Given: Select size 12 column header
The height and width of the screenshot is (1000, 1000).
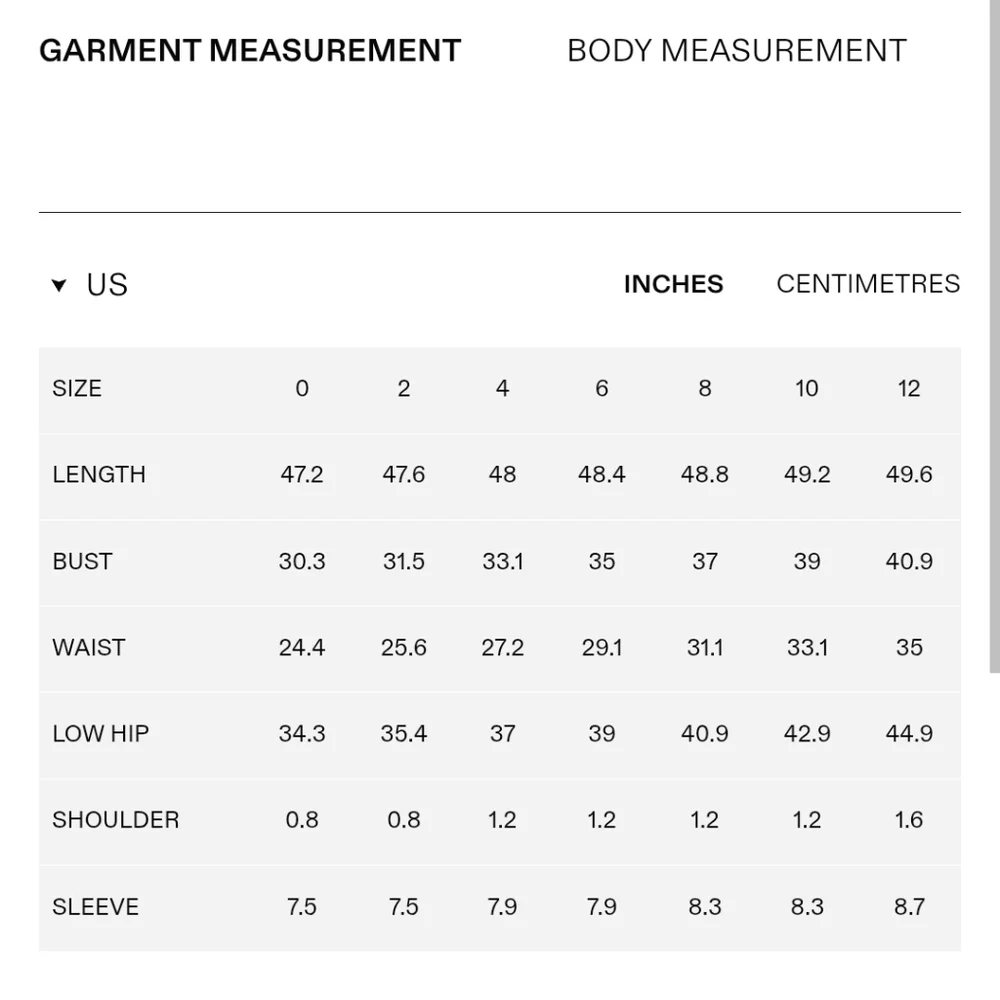Looking at the screenshot, I should tap(909, 389).
